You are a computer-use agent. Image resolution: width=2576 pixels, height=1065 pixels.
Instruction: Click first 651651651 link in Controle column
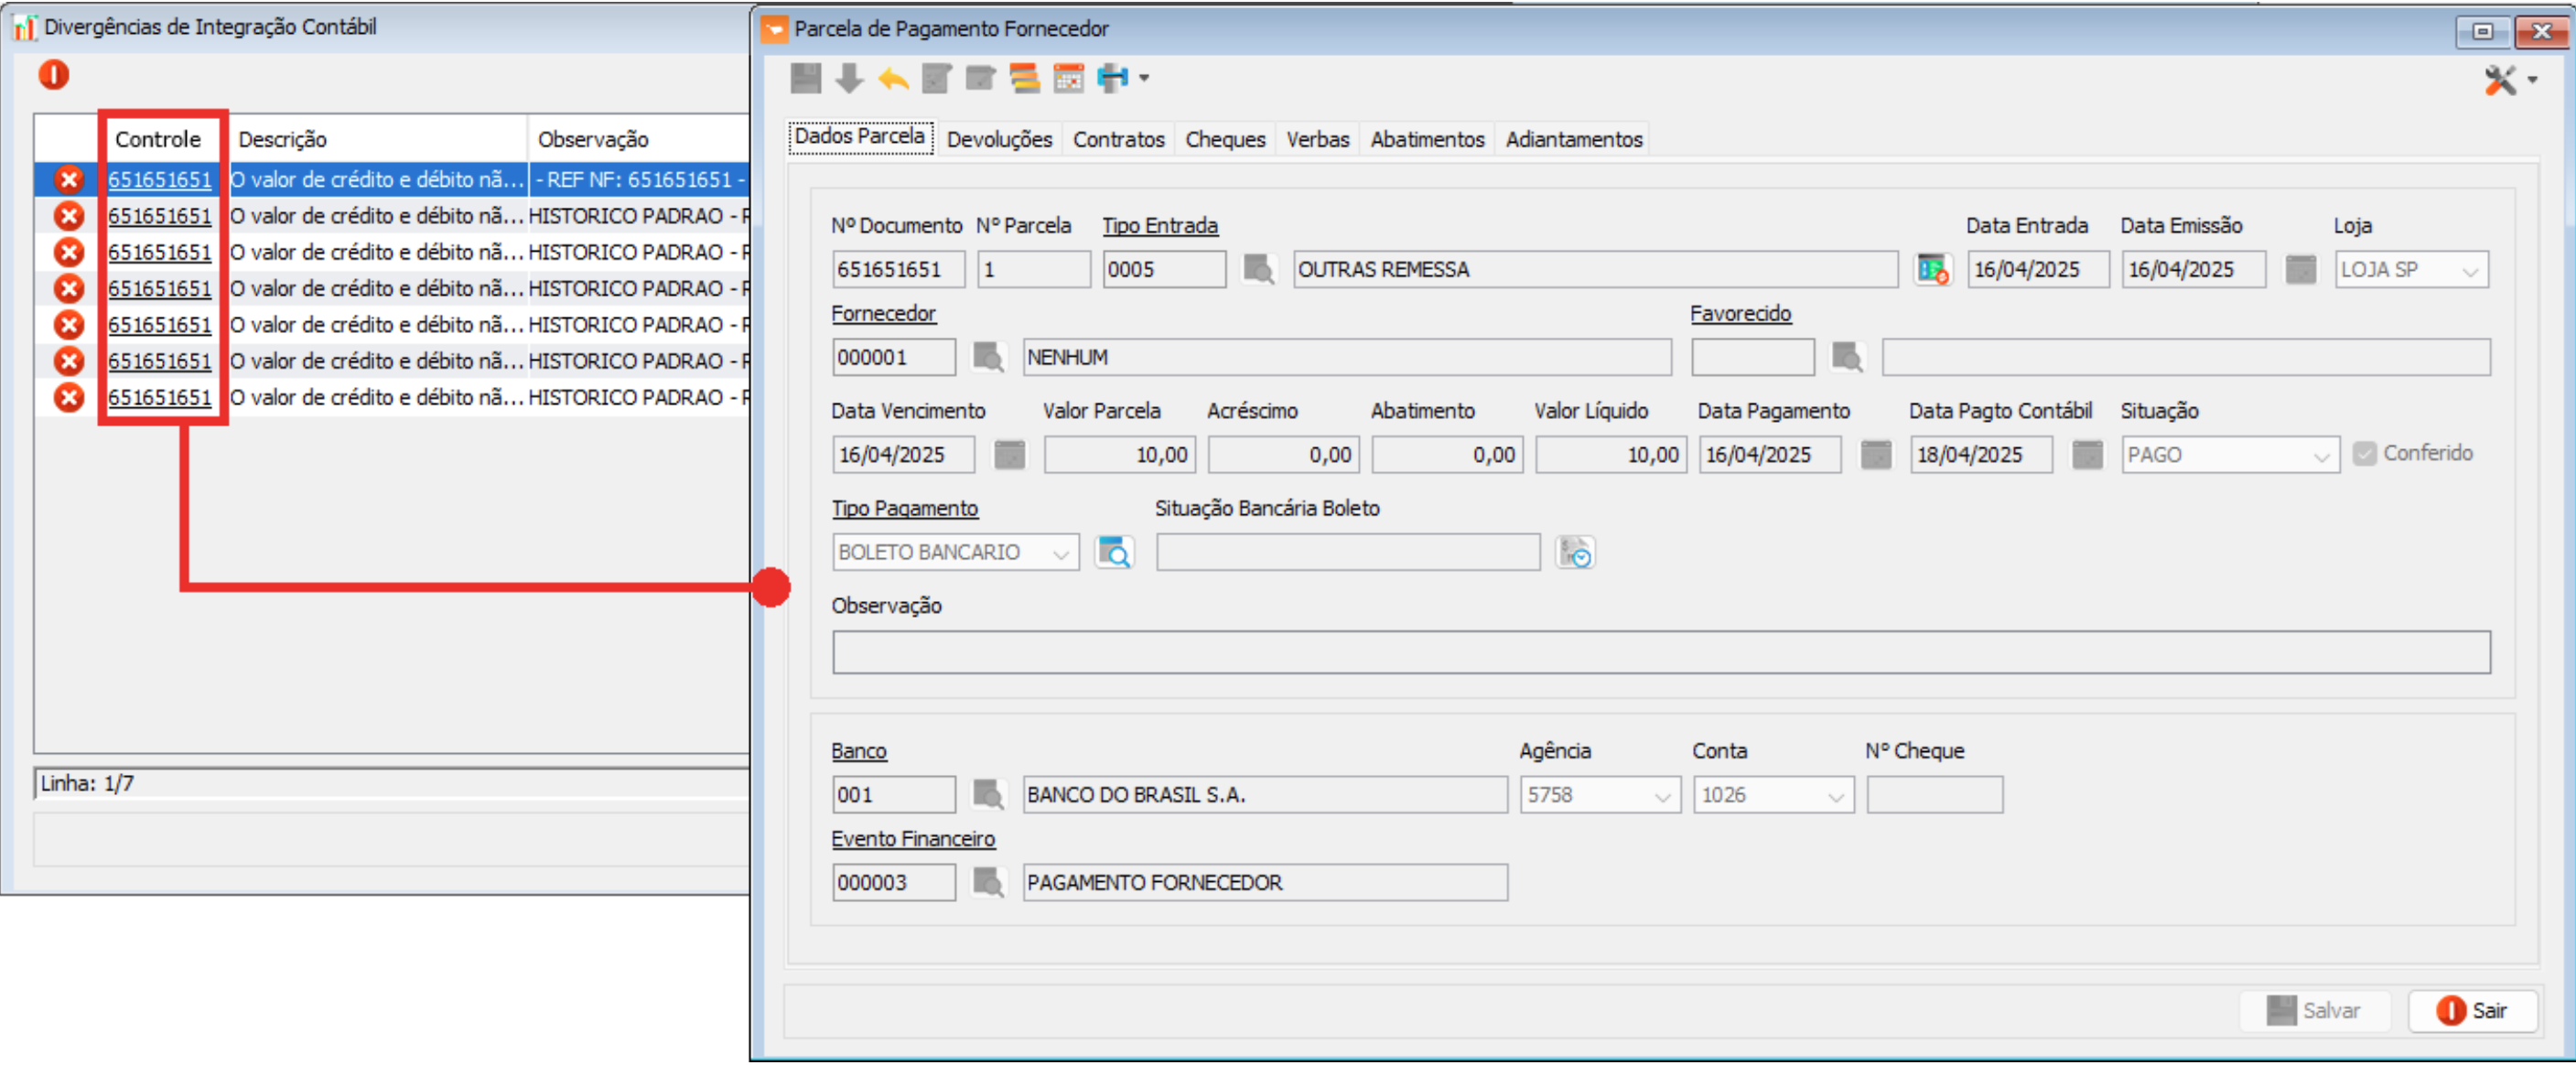click(160, 180)
